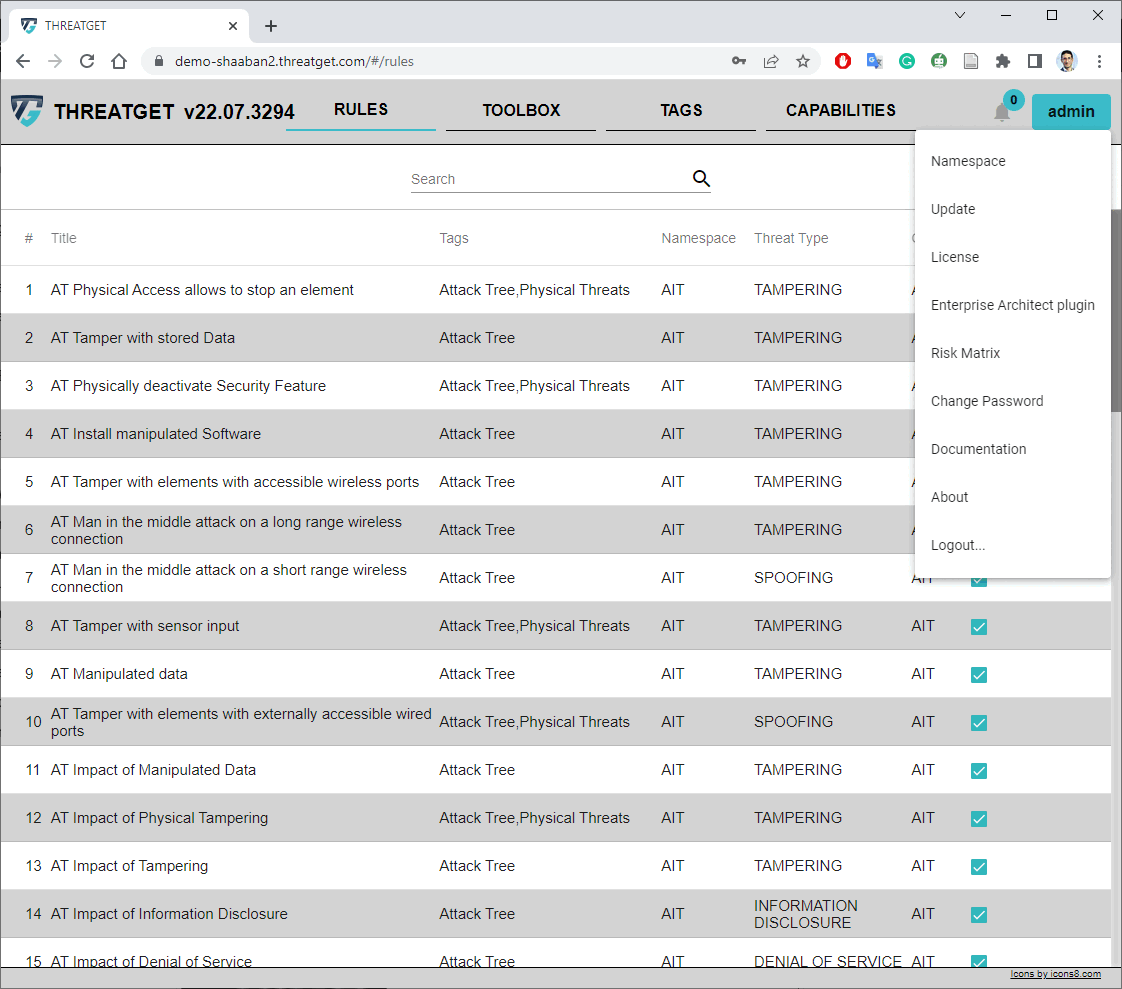Open the Grammarly extension icon
The image size is (1122, 989).
[907, 61]
